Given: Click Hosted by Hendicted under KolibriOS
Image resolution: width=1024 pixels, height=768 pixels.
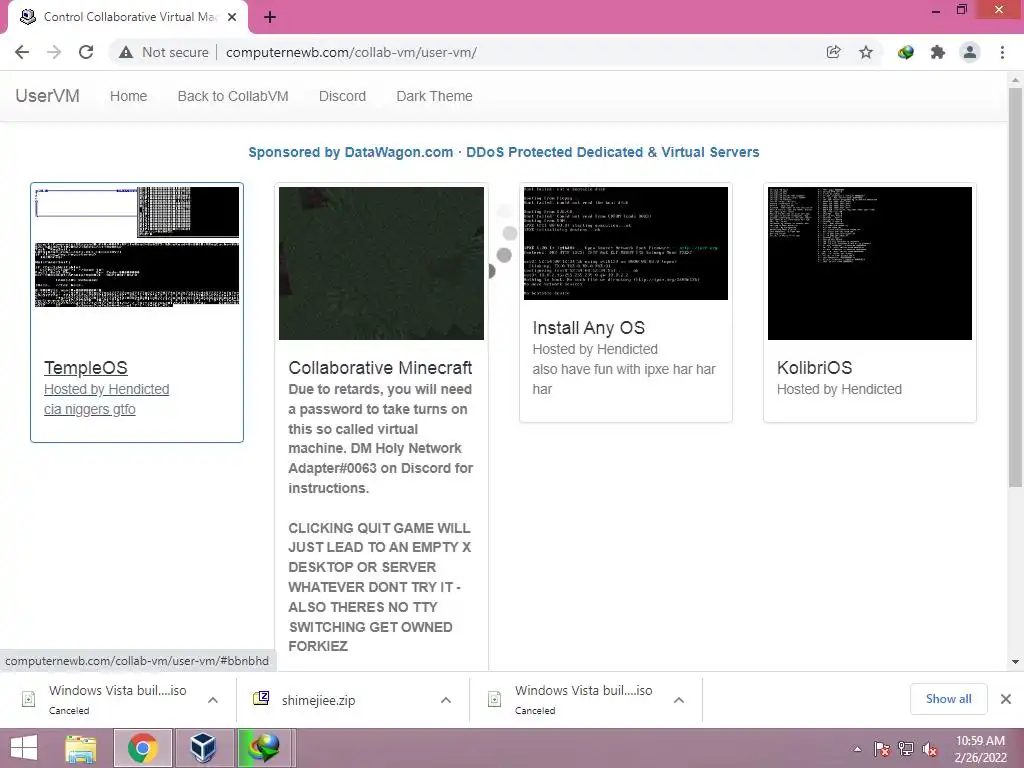Looking at the screenshot, I should (x=839, y=389).
